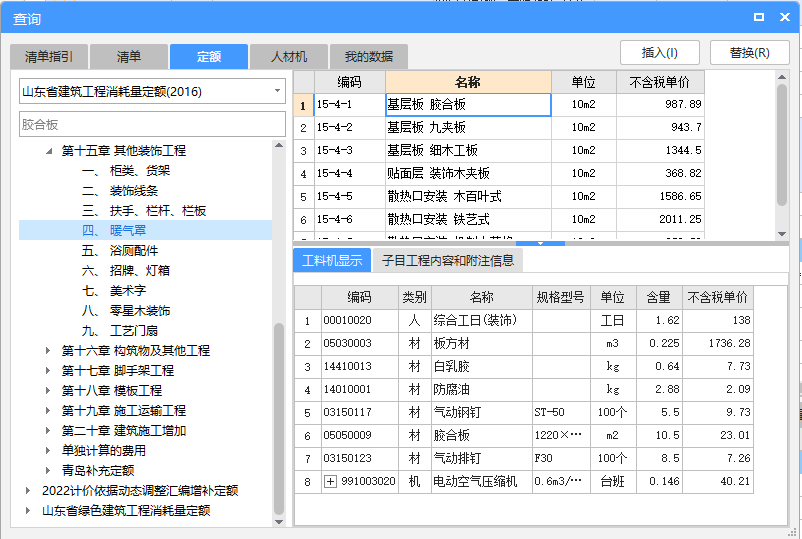Select row 15-4-1 基层板 胶合板
The height and width of the screenshot is (539, 802).
click(x=499, y=105)
